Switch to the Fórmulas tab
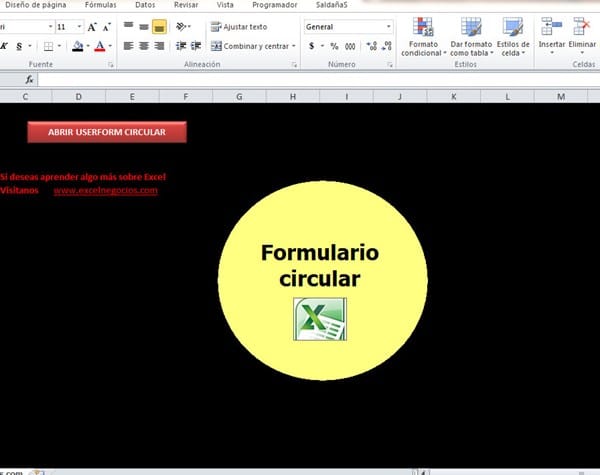Viewport: 600px width, 475px height. (x=100, y=5)
